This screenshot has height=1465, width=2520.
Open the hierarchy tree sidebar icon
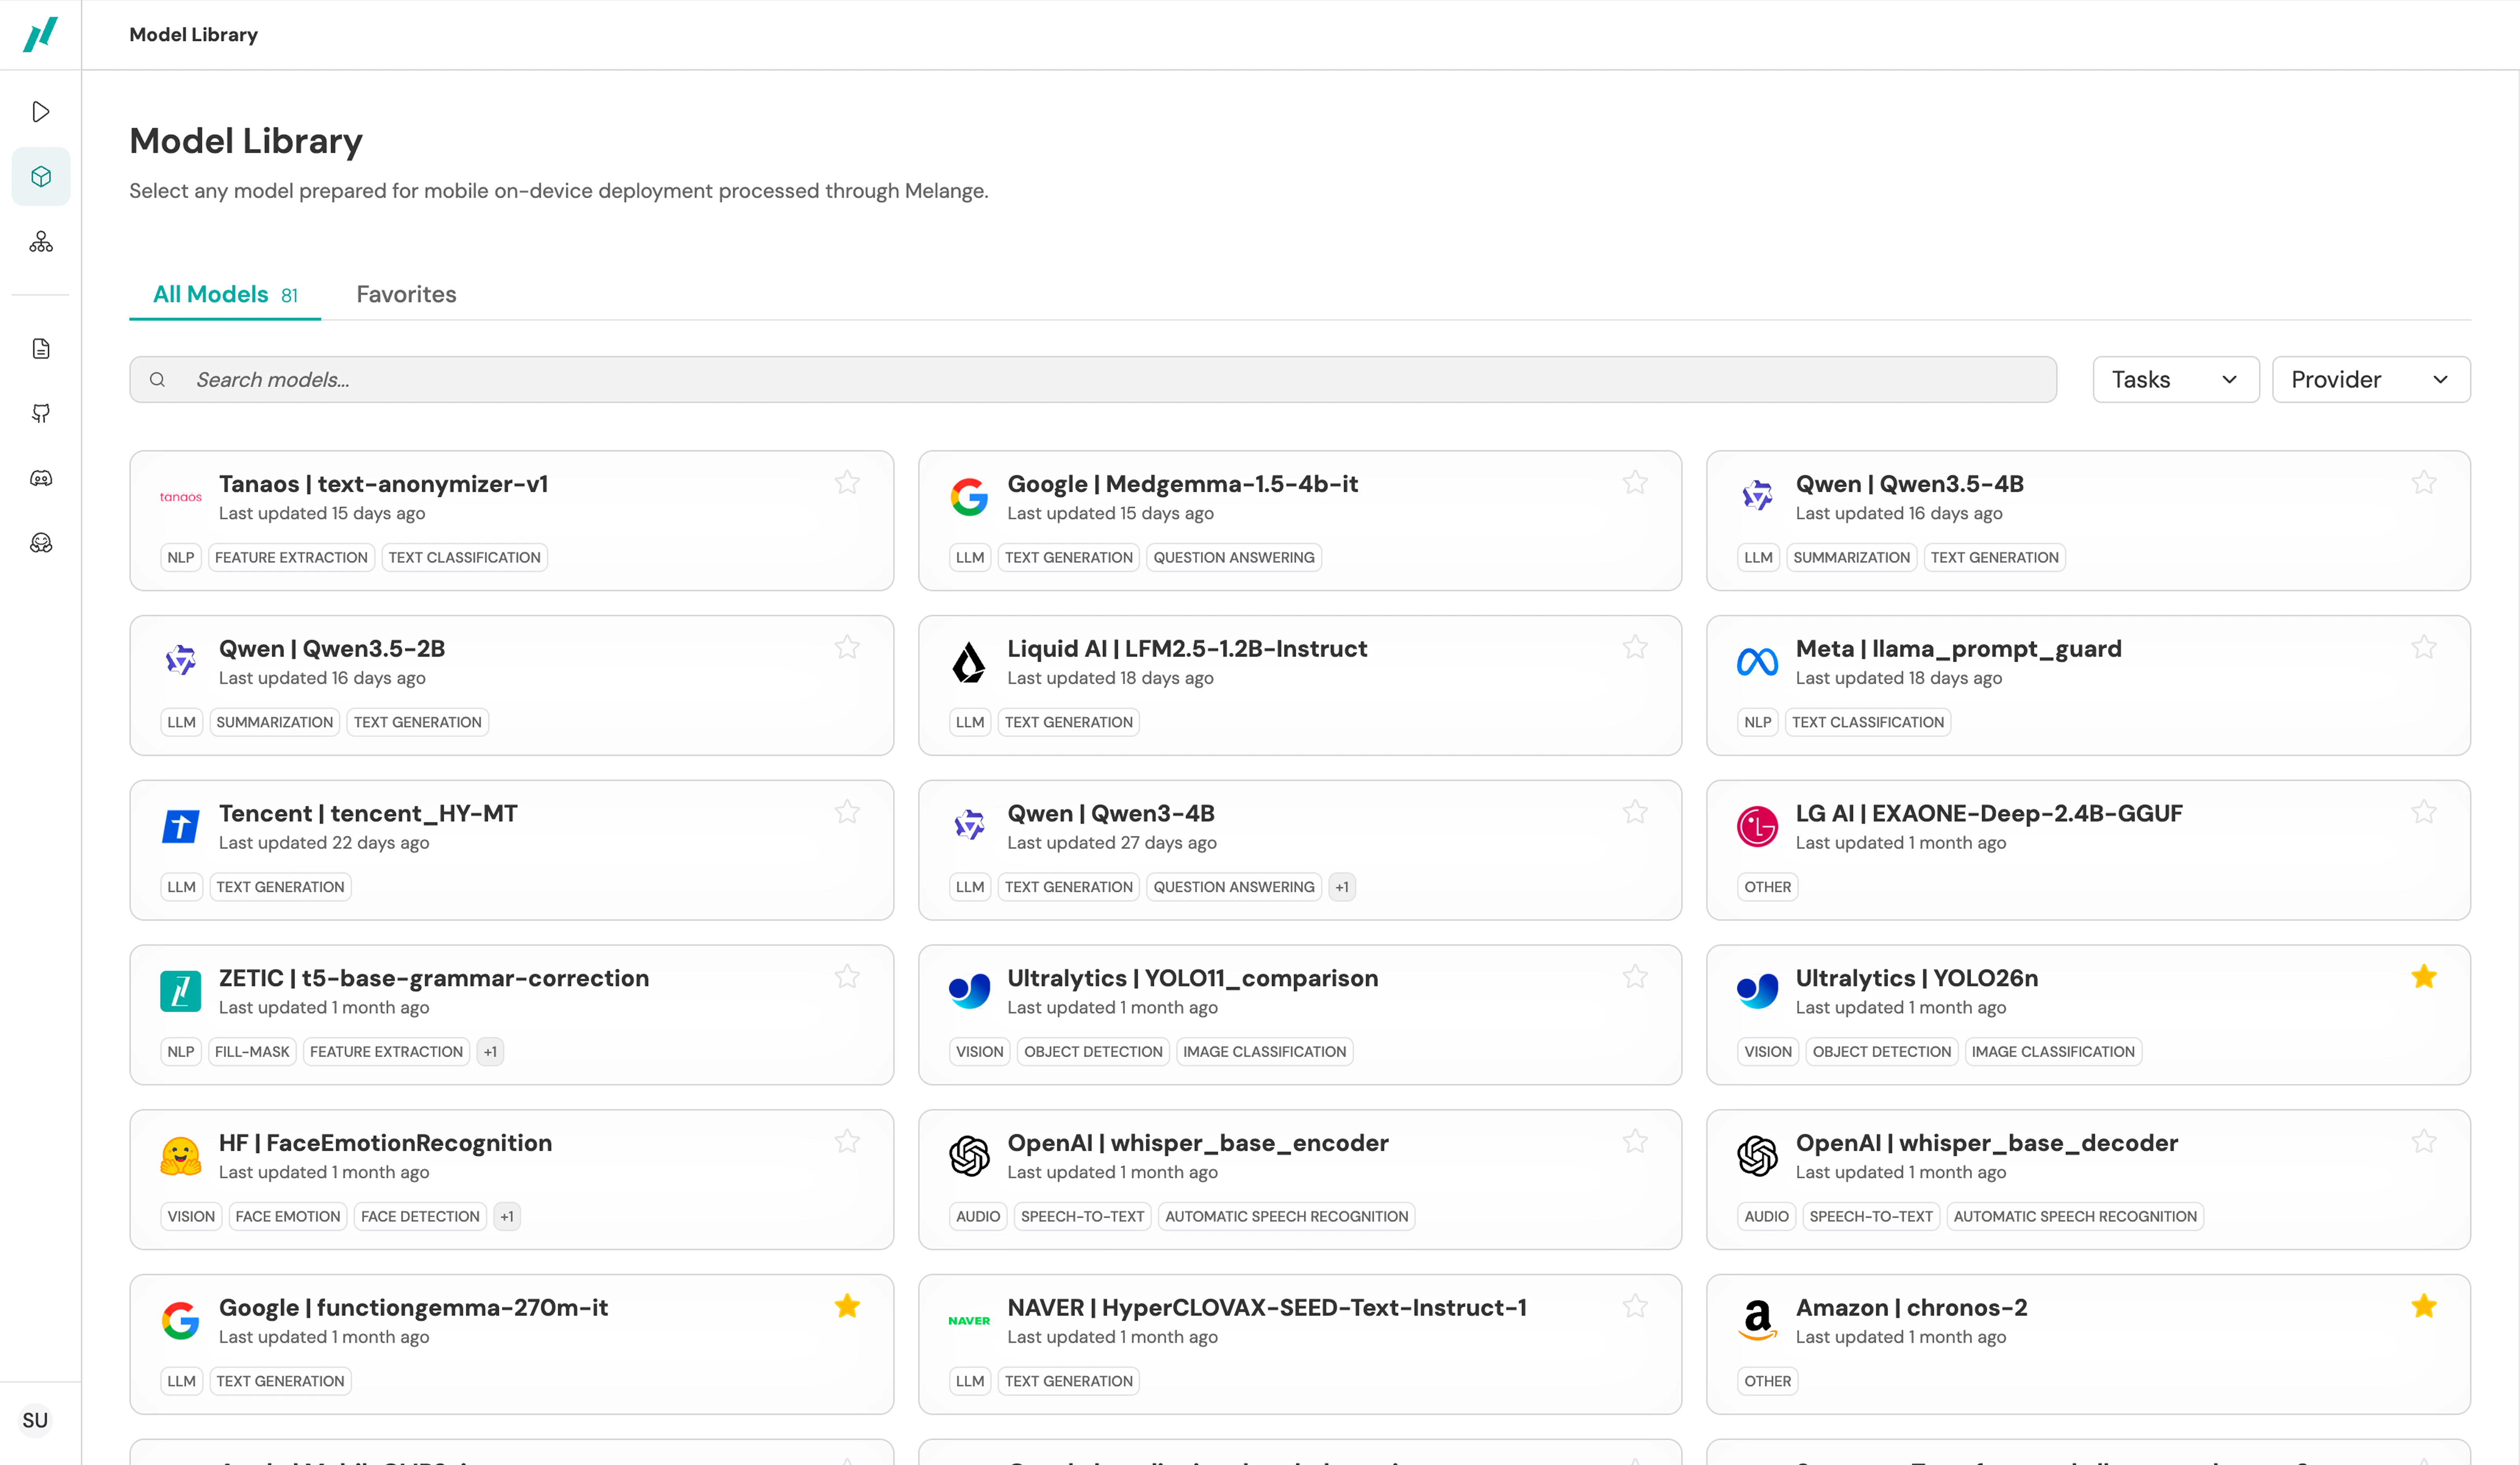pos(41,242)
